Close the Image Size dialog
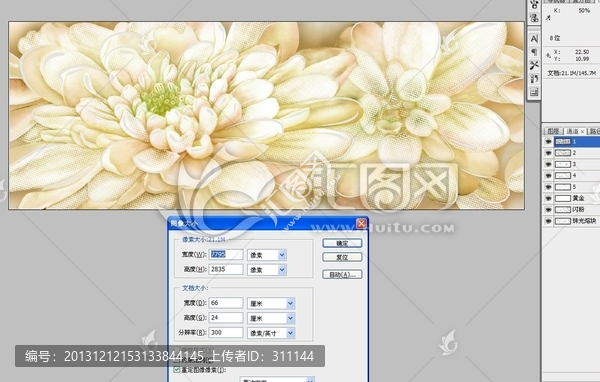 (361, 224)
